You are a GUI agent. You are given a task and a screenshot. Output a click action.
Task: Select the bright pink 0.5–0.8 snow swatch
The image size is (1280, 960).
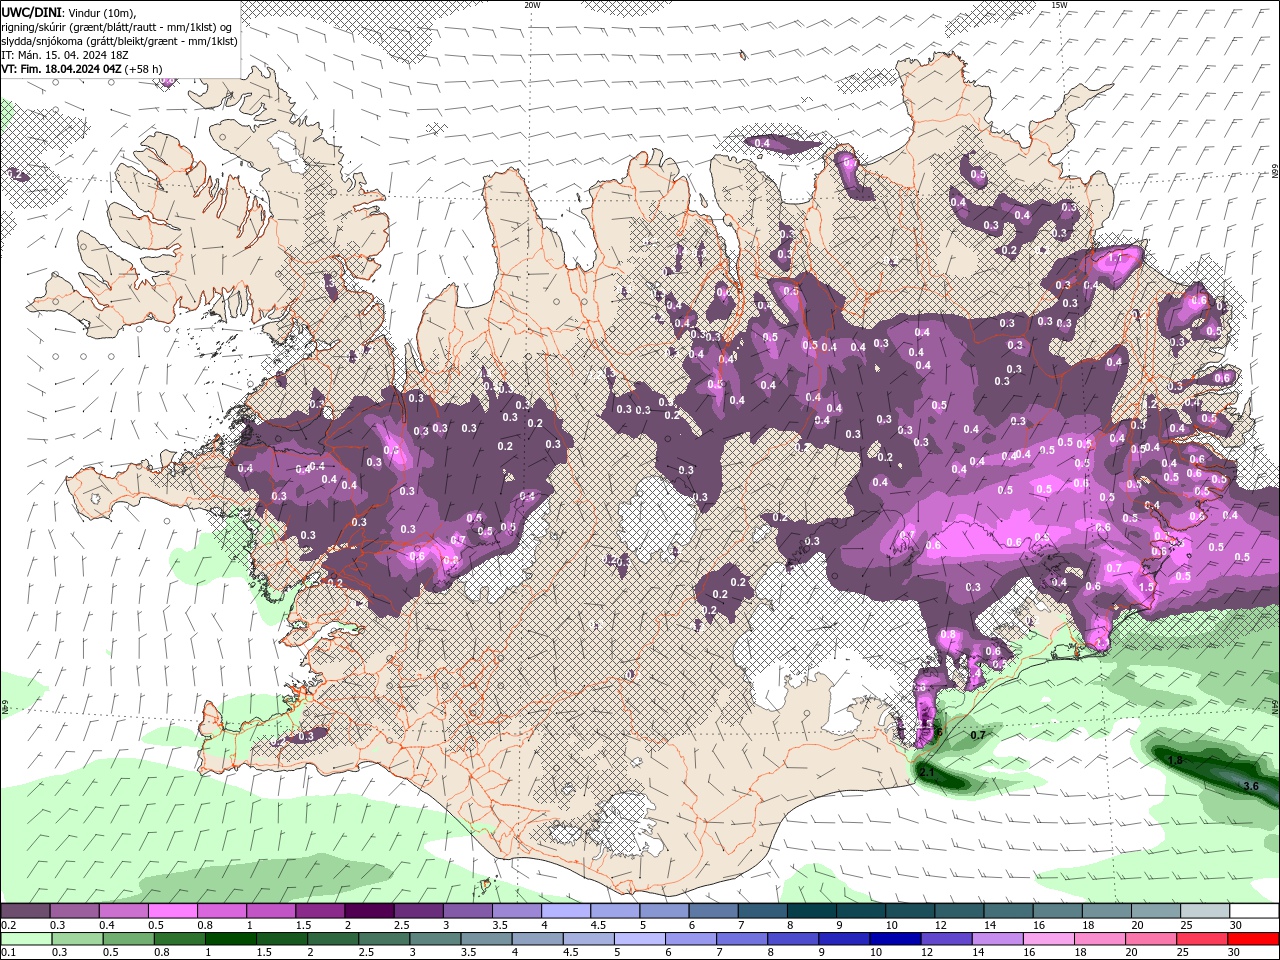click(172, 911)
